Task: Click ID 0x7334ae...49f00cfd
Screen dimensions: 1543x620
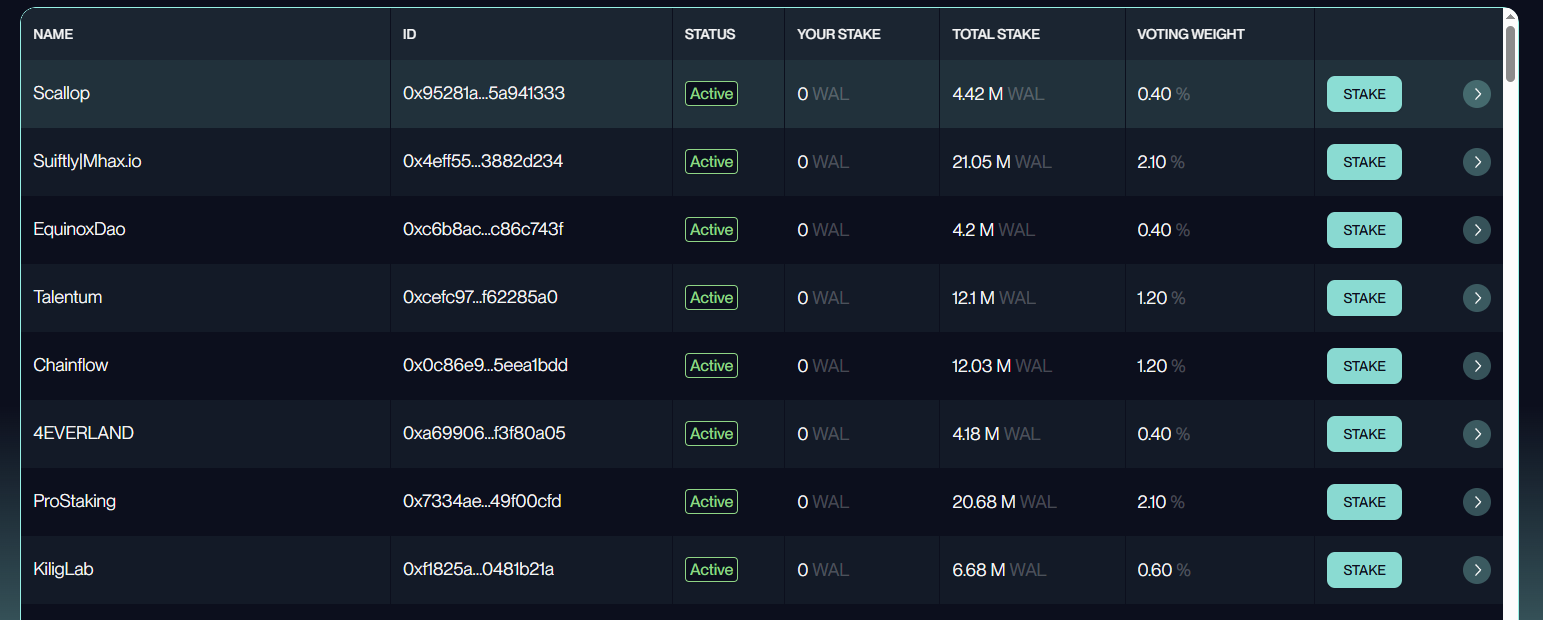Action: pyautogui.click(x=482, y=501)
